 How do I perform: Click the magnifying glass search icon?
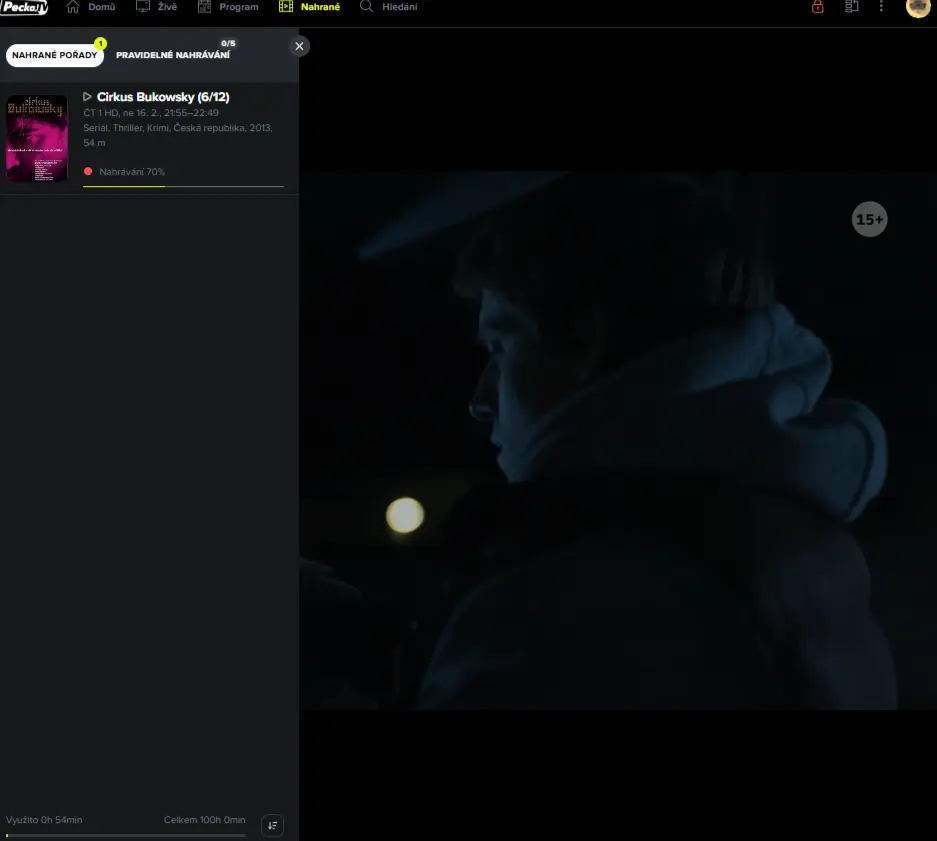tap(366, 7)
